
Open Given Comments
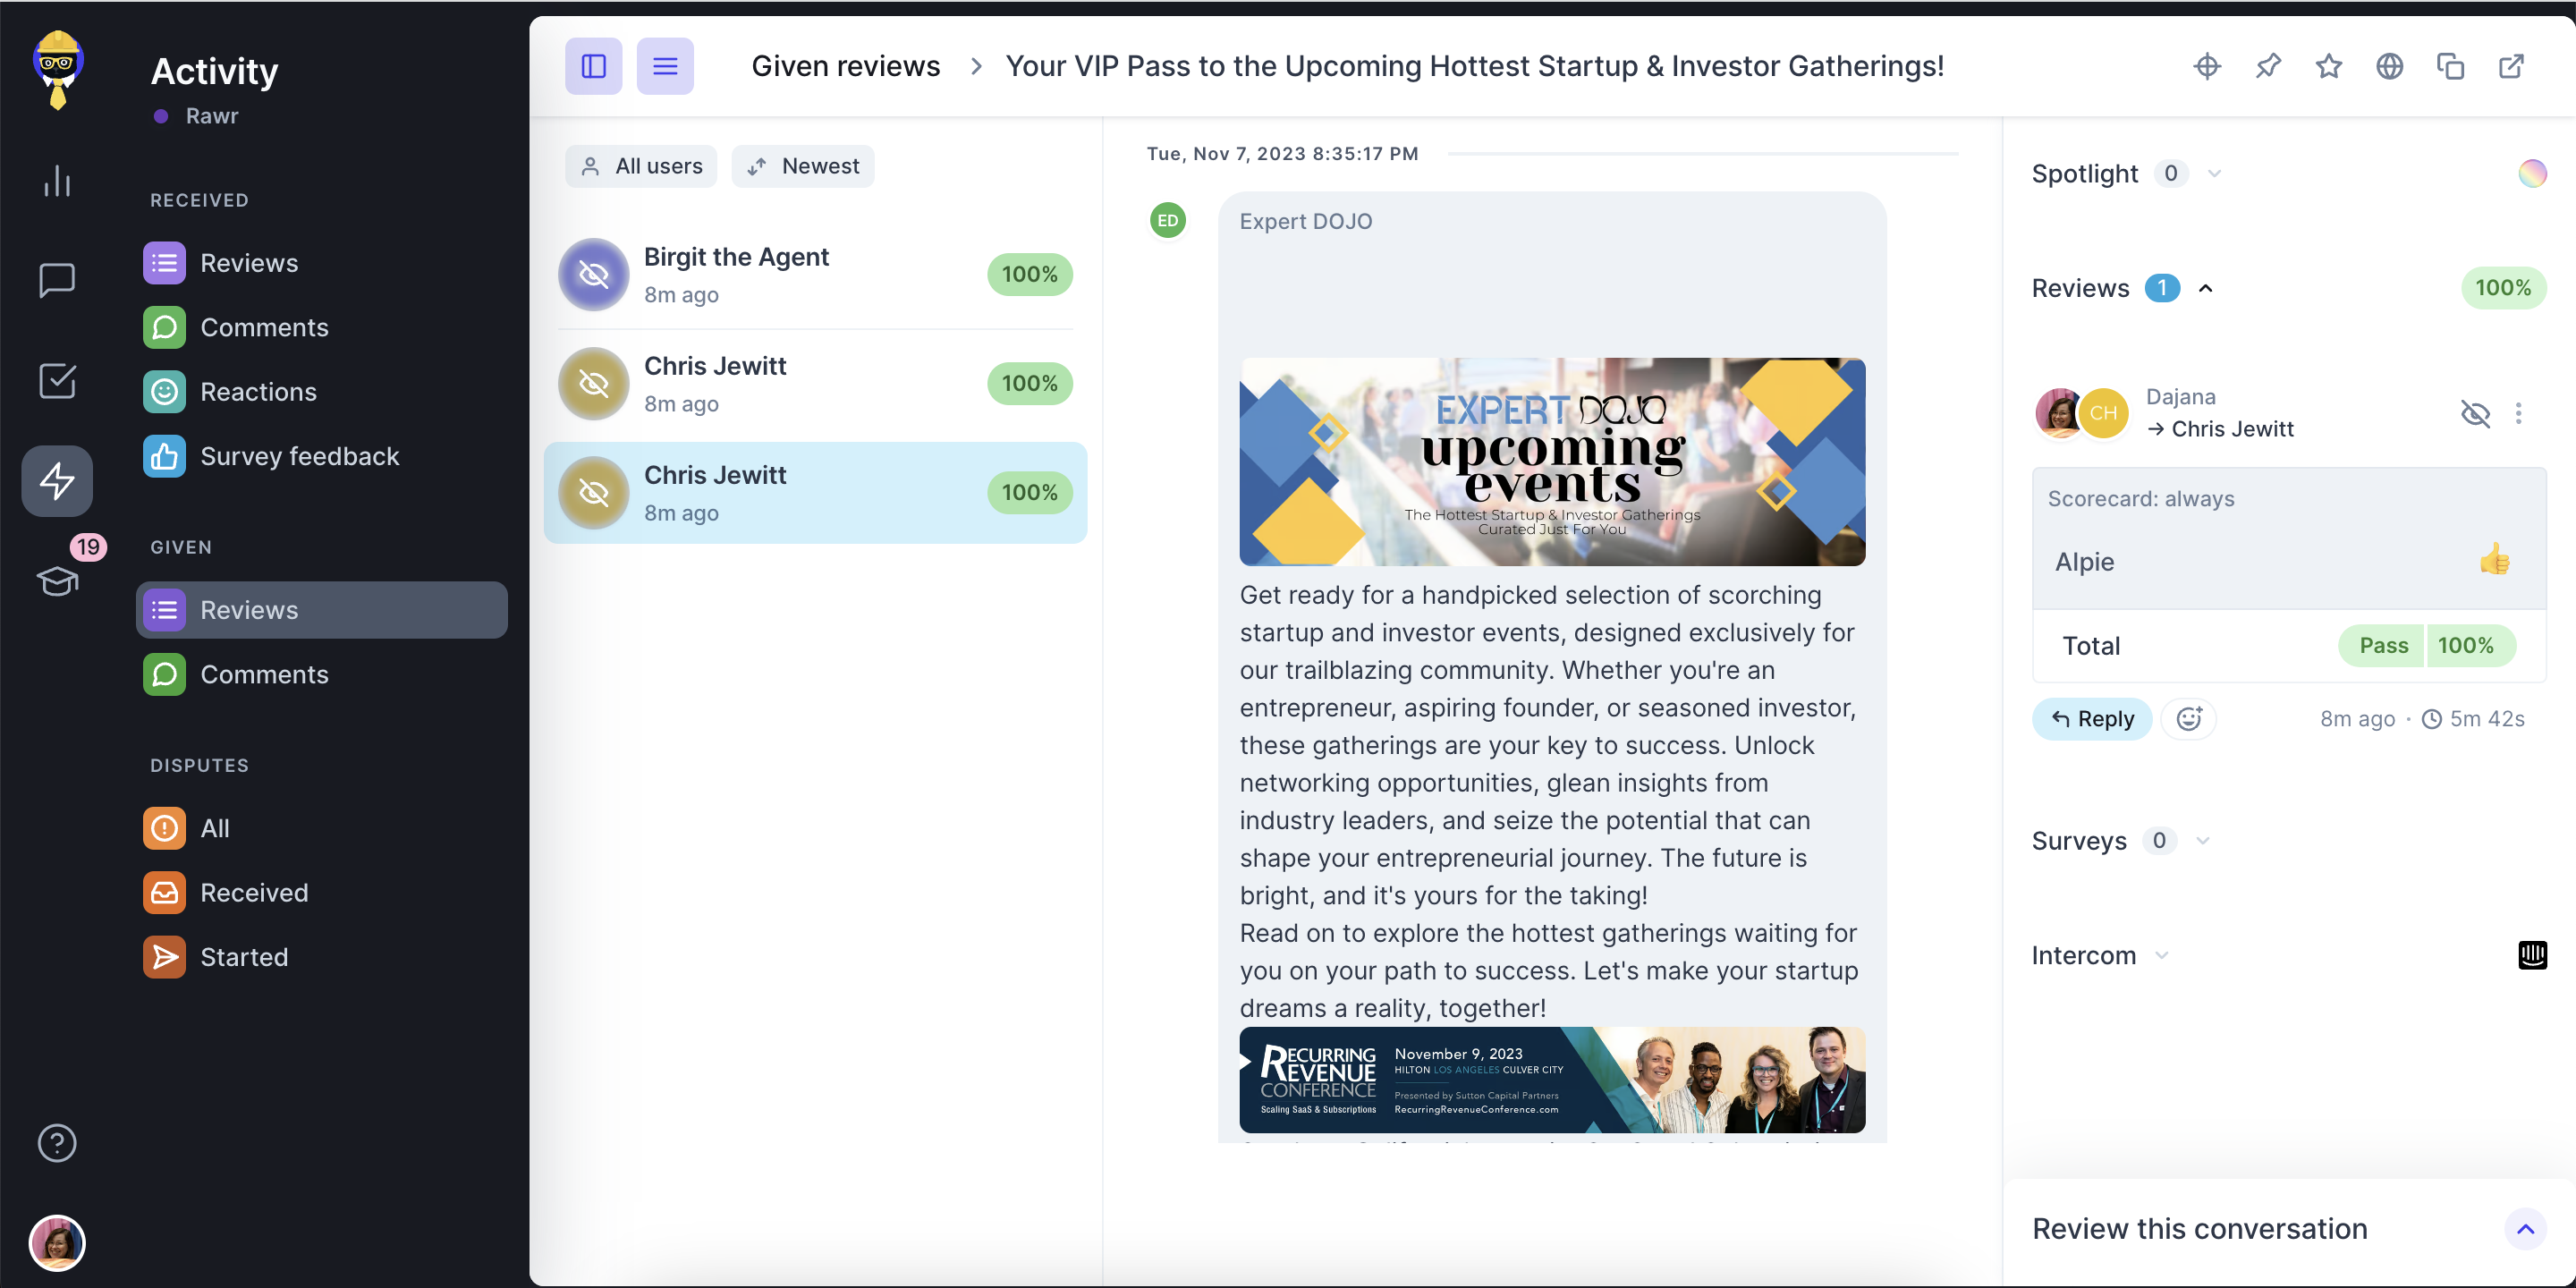coord(321,675)
